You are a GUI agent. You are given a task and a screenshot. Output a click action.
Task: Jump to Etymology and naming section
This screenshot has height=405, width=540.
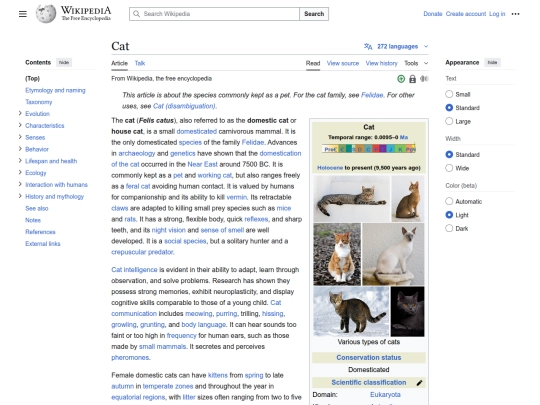coord(55,90)
